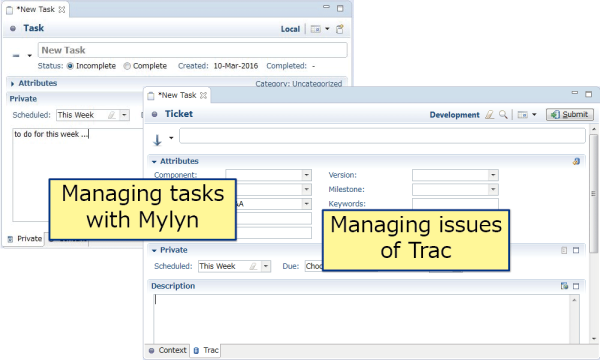
Task: Open layout dropdown arrow beside Local
Action: (x=327, y=29)
